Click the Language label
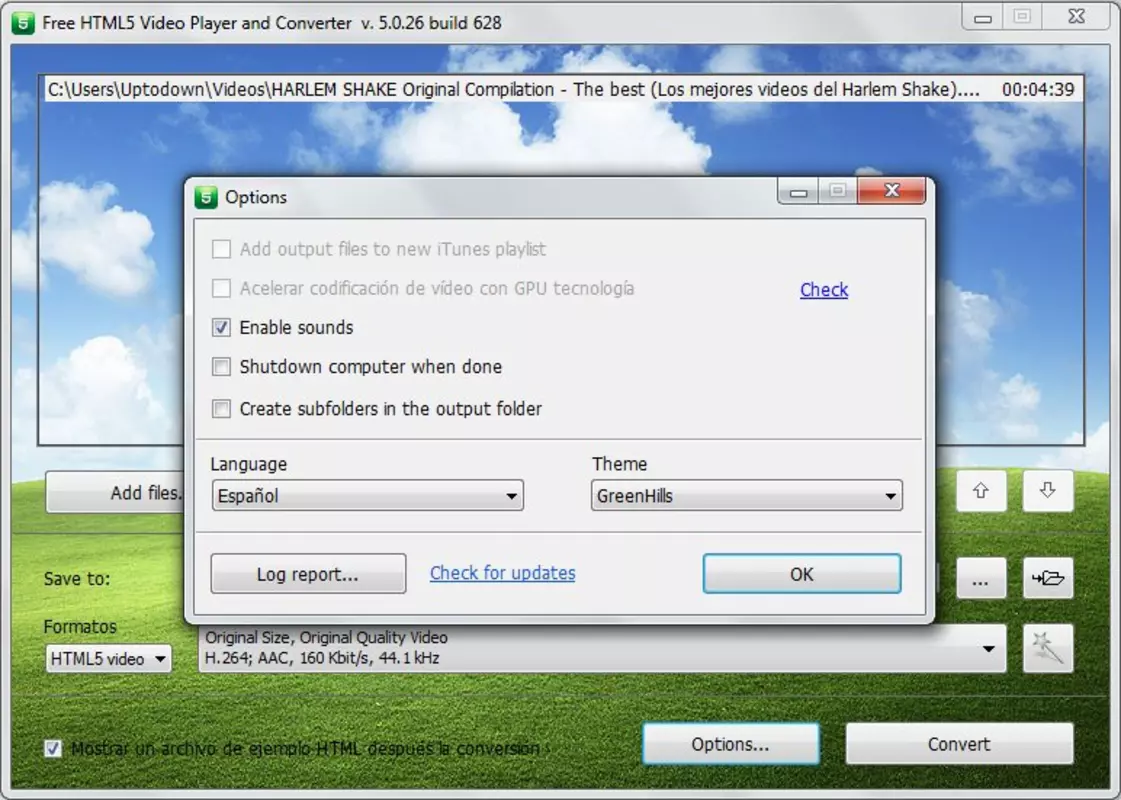Image resolution: width=1121 pixels, height=800 pixels. pyautogui.click(x=249, y=464)
